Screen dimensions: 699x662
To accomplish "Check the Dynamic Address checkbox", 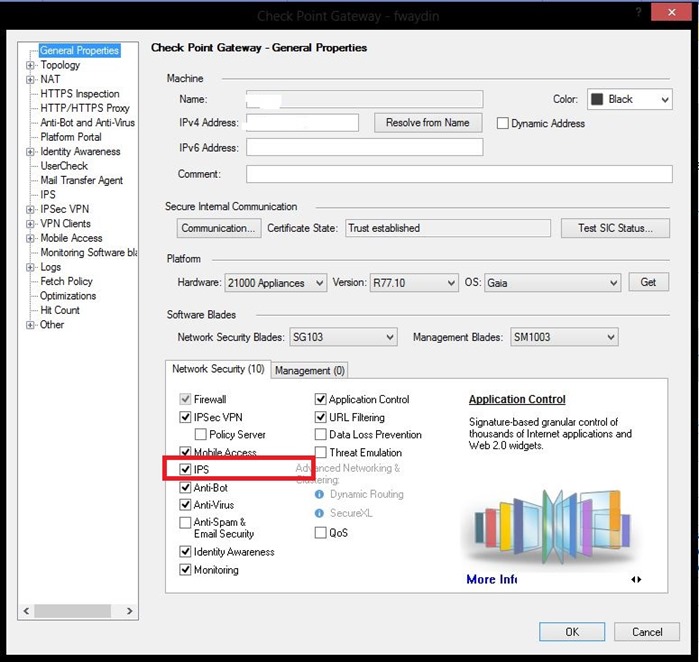I will (x=502, y=123).
